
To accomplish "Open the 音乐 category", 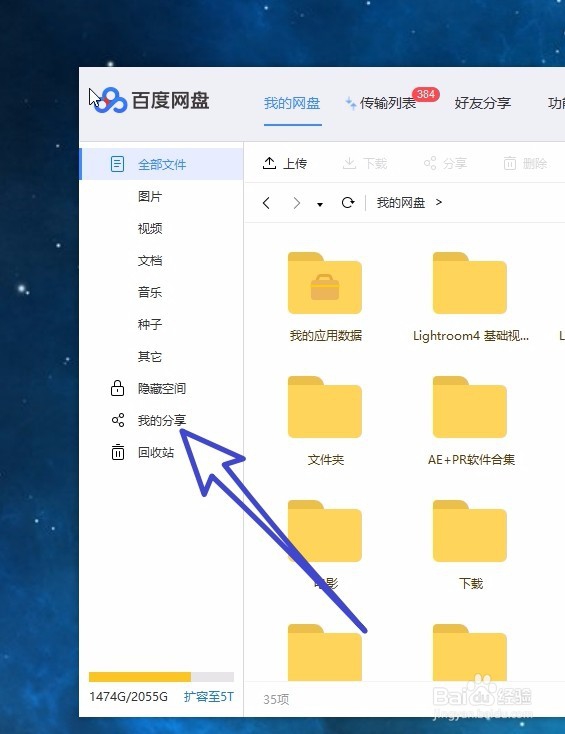I will (x=150, y=293).
